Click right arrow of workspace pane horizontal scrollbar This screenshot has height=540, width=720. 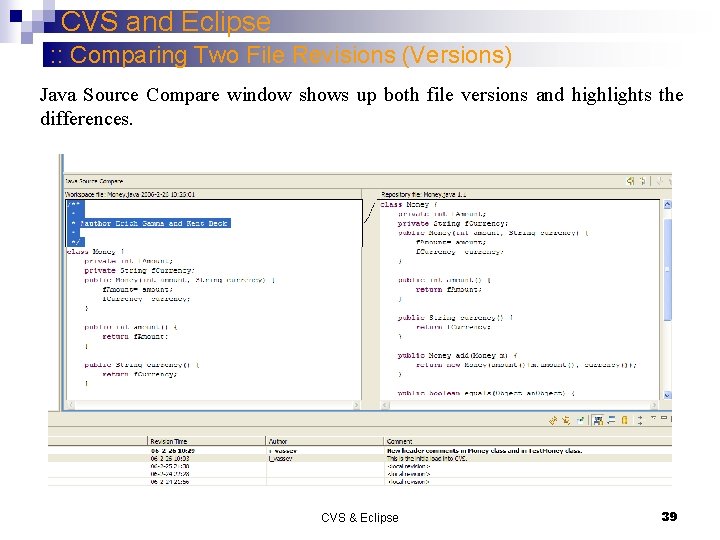pyautogui.click(x=357, y=405)
